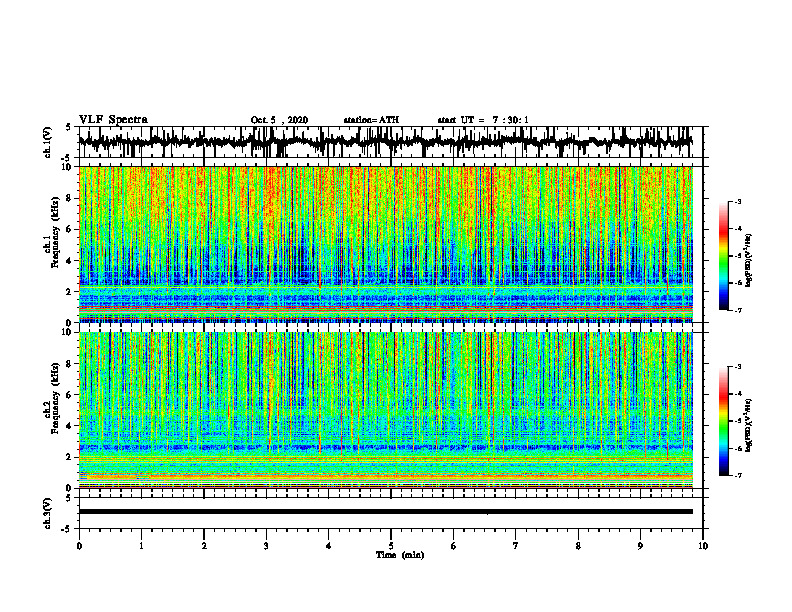Image resolution: width=792 pixels, height=612 pixels.
Task: Click the "-7" label on ch.2 colorbar
Action: (737, 475)
